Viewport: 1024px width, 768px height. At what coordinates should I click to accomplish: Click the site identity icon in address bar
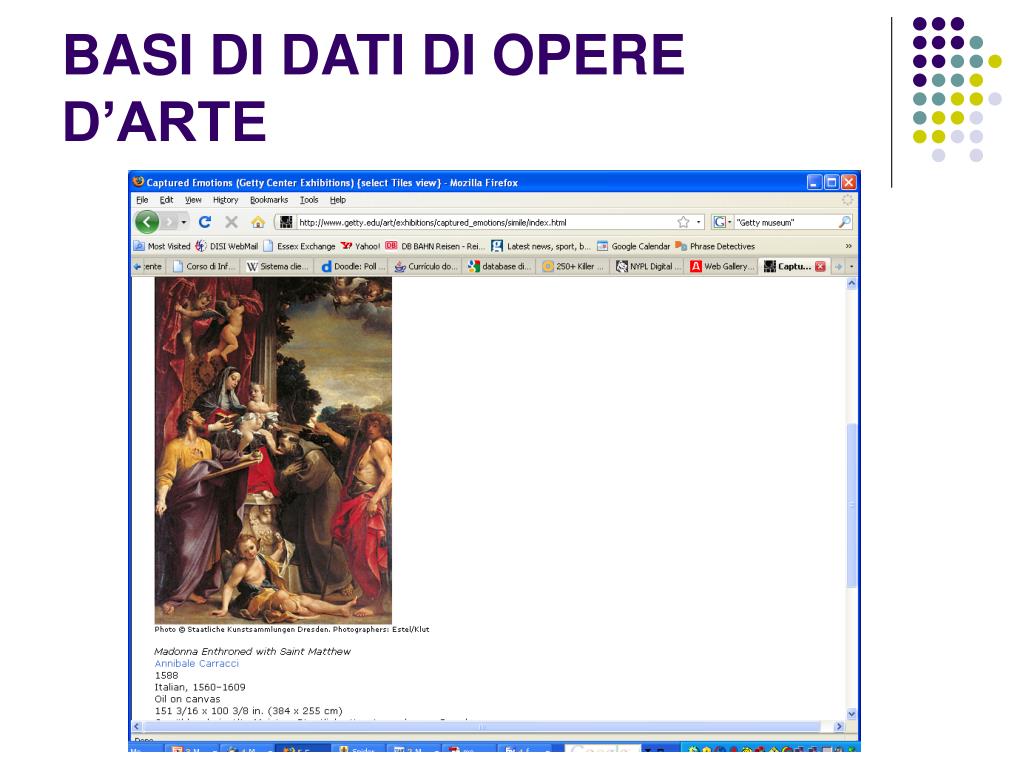(286, 222)
